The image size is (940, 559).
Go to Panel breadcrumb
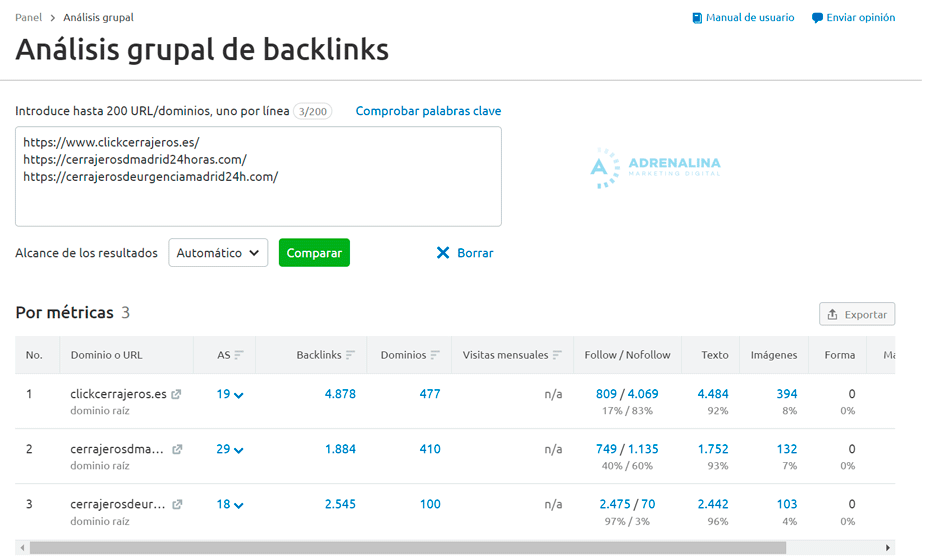29,17
